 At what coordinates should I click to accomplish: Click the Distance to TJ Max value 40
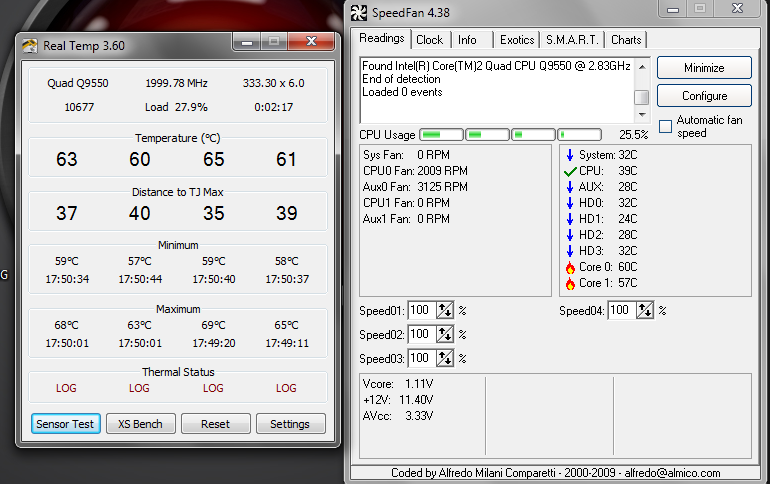coord(140,214)
